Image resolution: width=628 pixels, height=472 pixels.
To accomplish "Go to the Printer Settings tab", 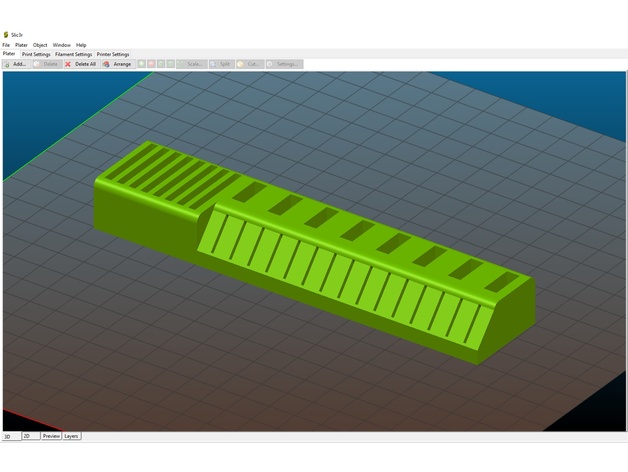I will (113, 54).
